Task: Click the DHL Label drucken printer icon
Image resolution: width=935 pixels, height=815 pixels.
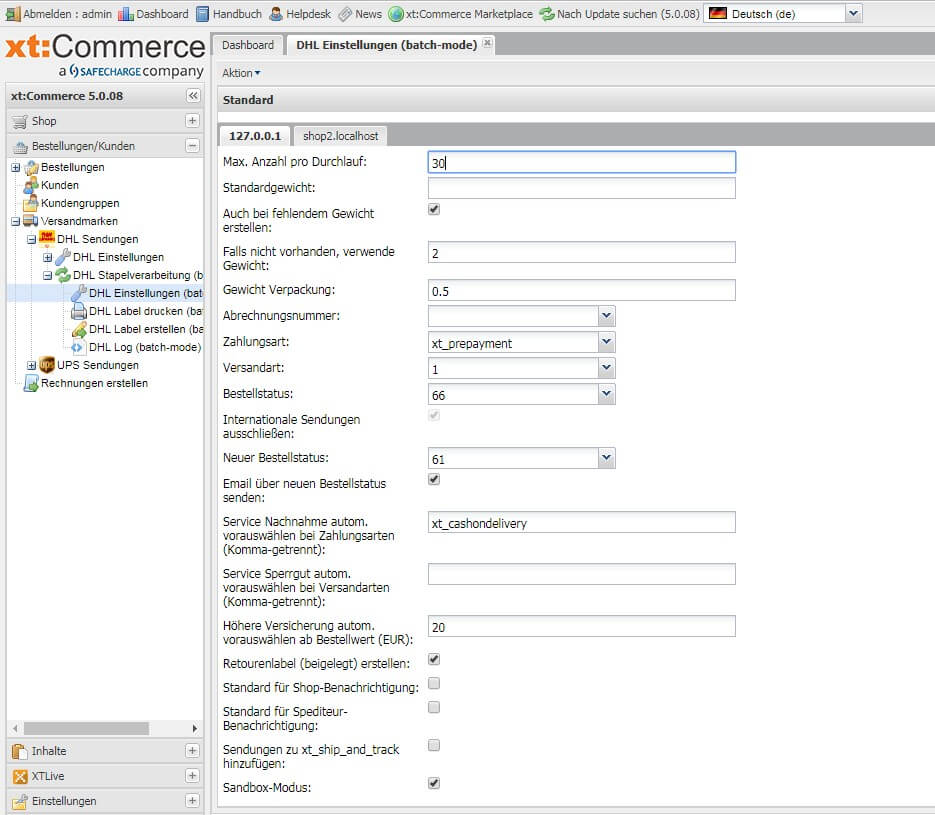Action: tap(79, 311)
